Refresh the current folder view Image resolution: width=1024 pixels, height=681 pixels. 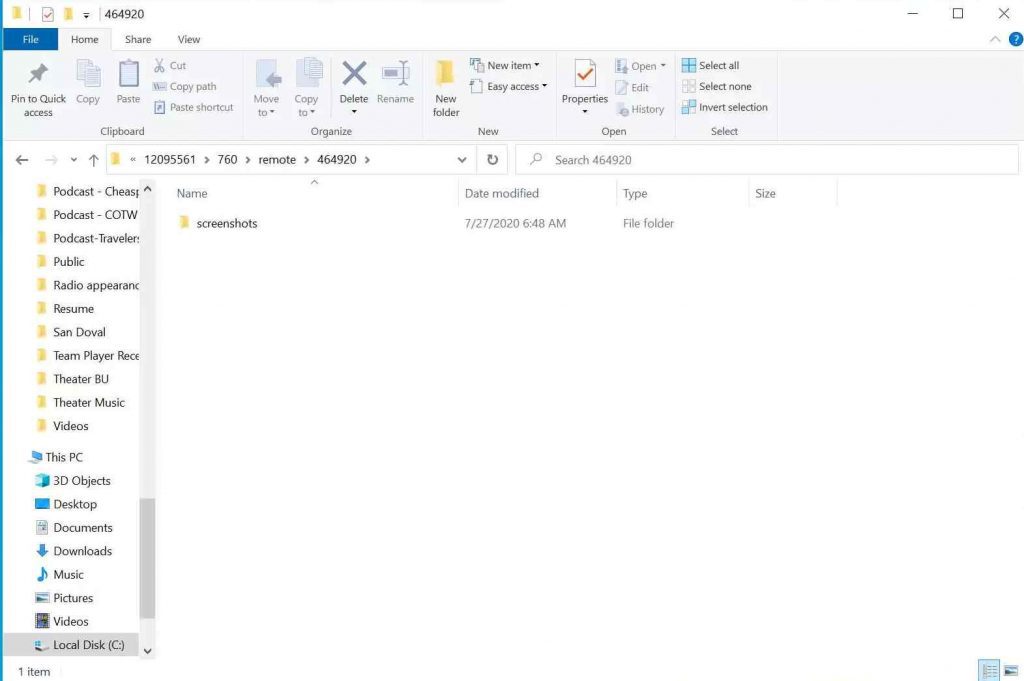tap(492, 160)
